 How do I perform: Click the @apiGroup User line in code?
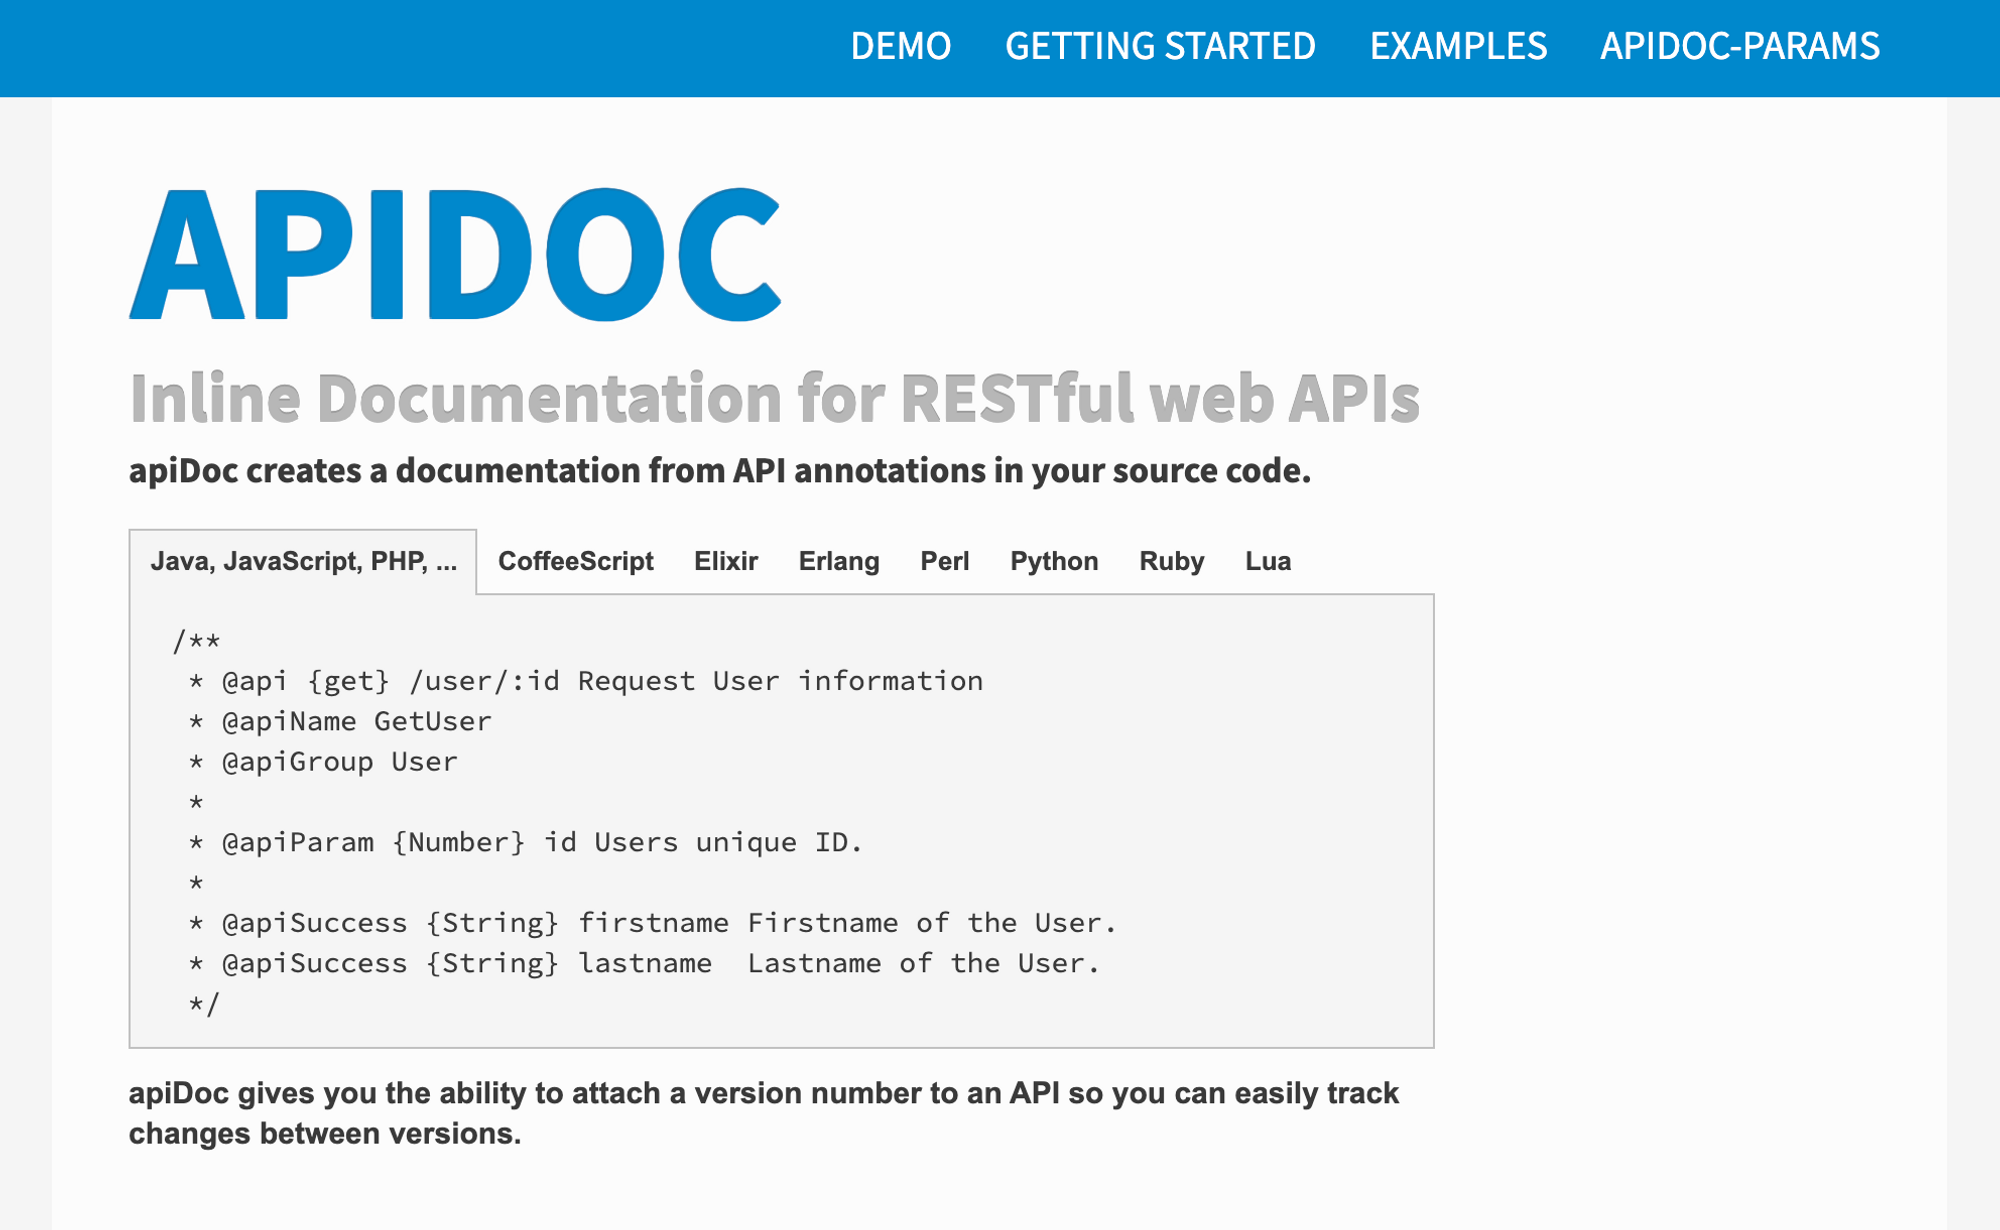(339, 762)
